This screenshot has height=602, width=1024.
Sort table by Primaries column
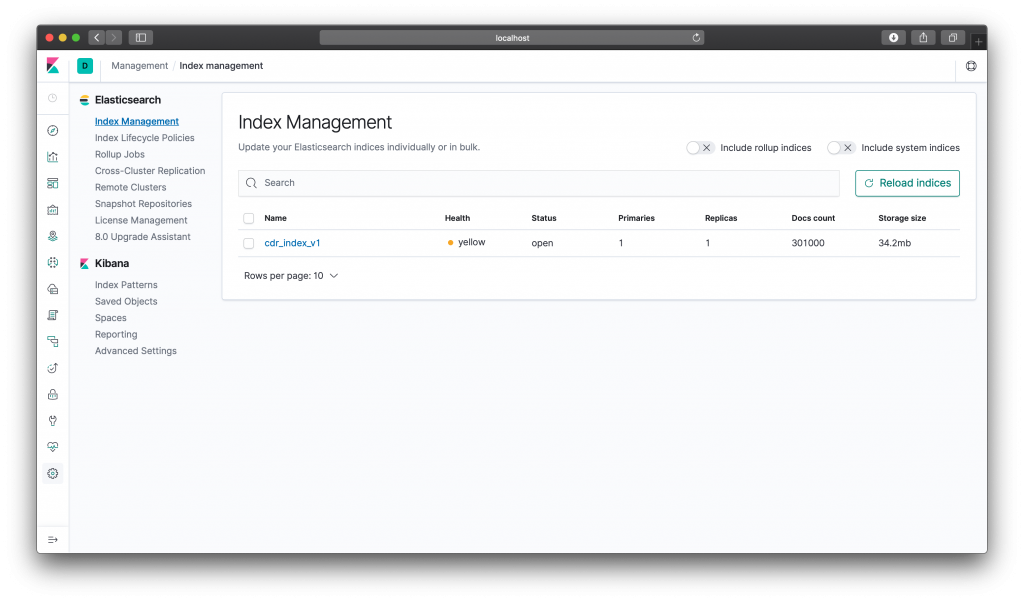[x=636, y=218]
